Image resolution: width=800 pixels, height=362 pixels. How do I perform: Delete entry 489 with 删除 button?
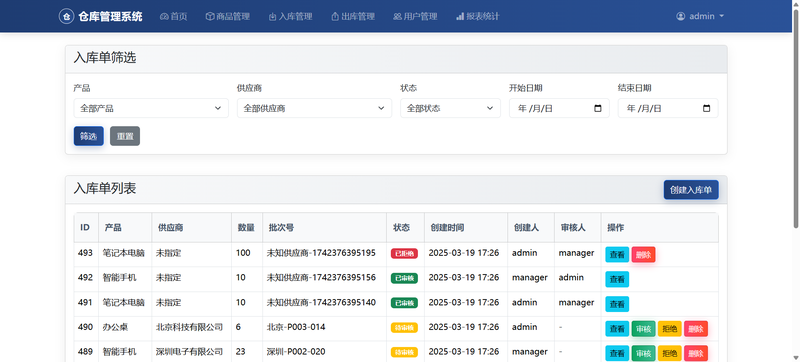(696, 353)
